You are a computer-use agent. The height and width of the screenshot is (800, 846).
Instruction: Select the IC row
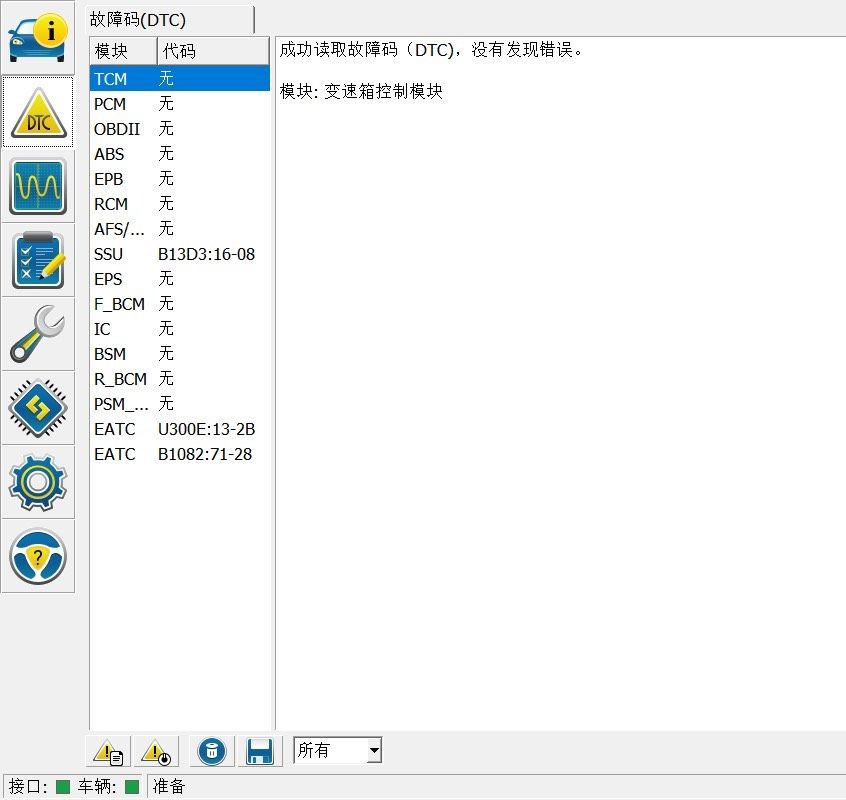pyautogui.click(x=180, y=329)
